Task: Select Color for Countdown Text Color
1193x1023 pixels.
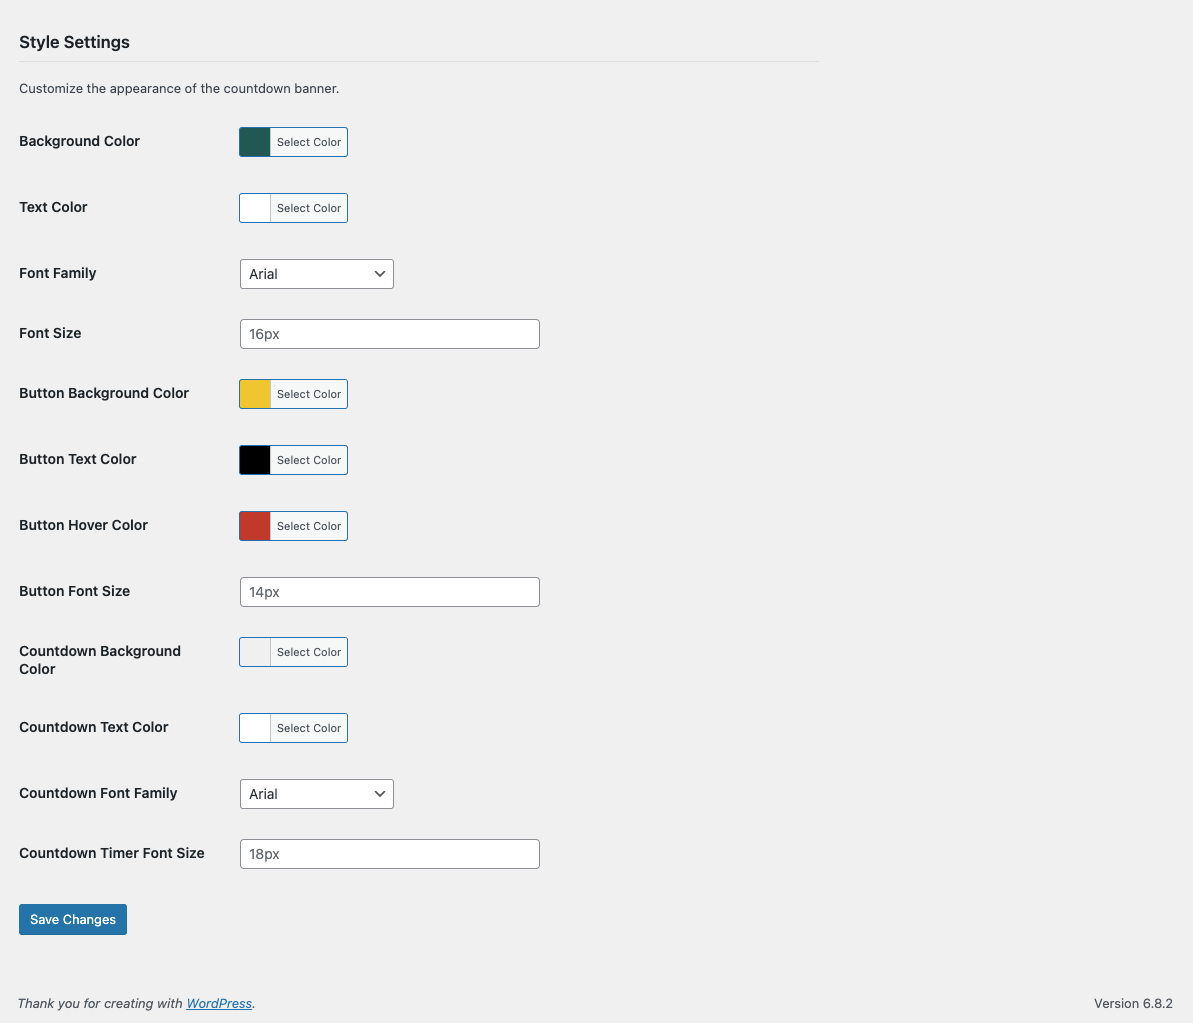Action: click(x=308, y=728)
